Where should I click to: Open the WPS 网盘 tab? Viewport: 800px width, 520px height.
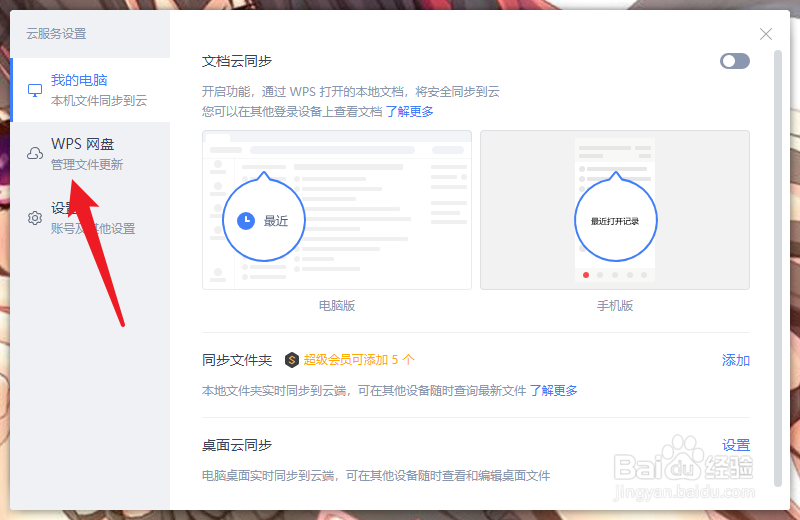coord(90,154)
